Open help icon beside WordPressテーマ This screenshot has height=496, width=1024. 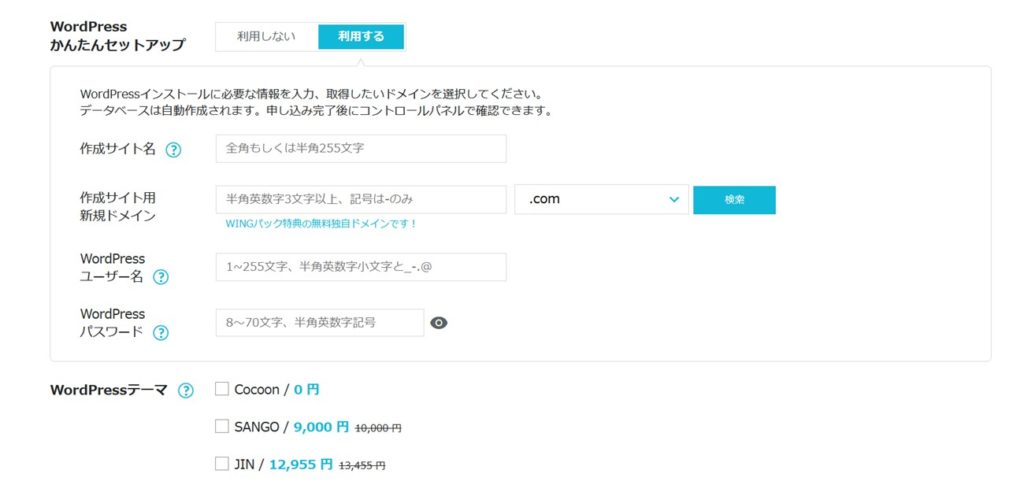(x=185, y=391)
